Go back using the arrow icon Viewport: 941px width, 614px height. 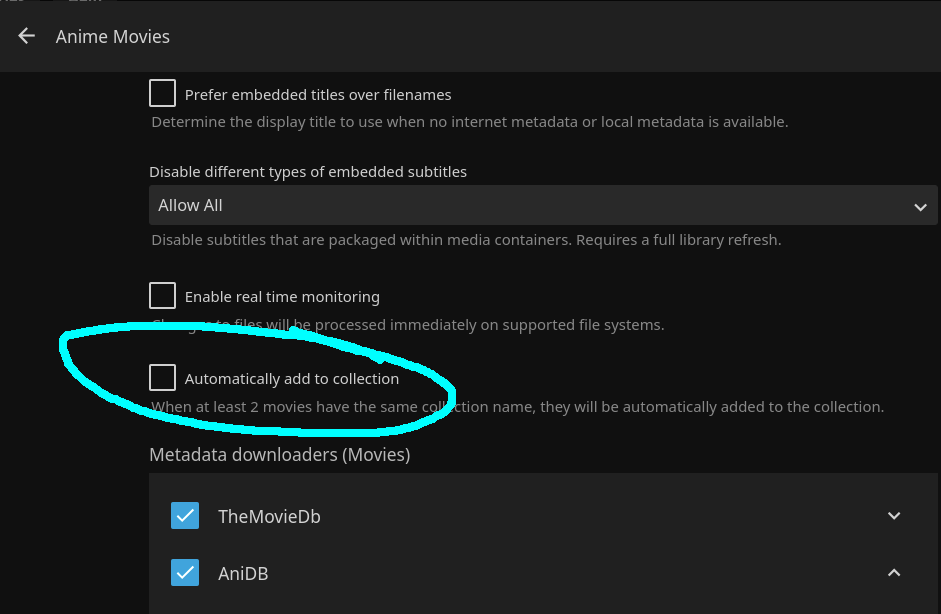pyautogui.click(x=27, y=36)
